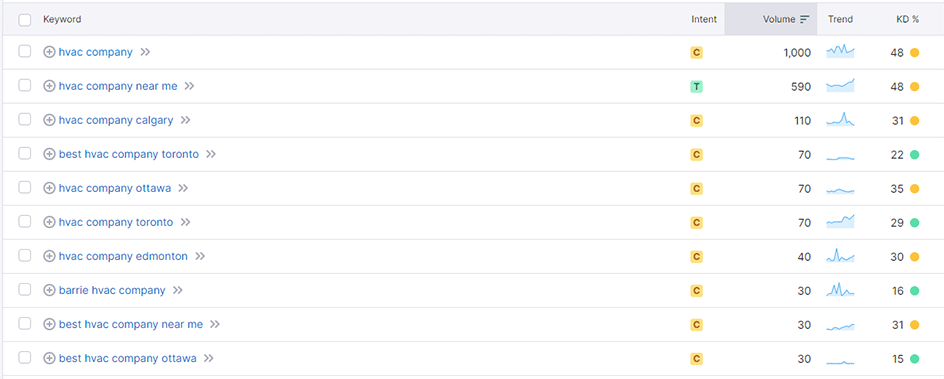Click the plus icon beside hvac company
This screenshot has height=379, width=944.
49,52
